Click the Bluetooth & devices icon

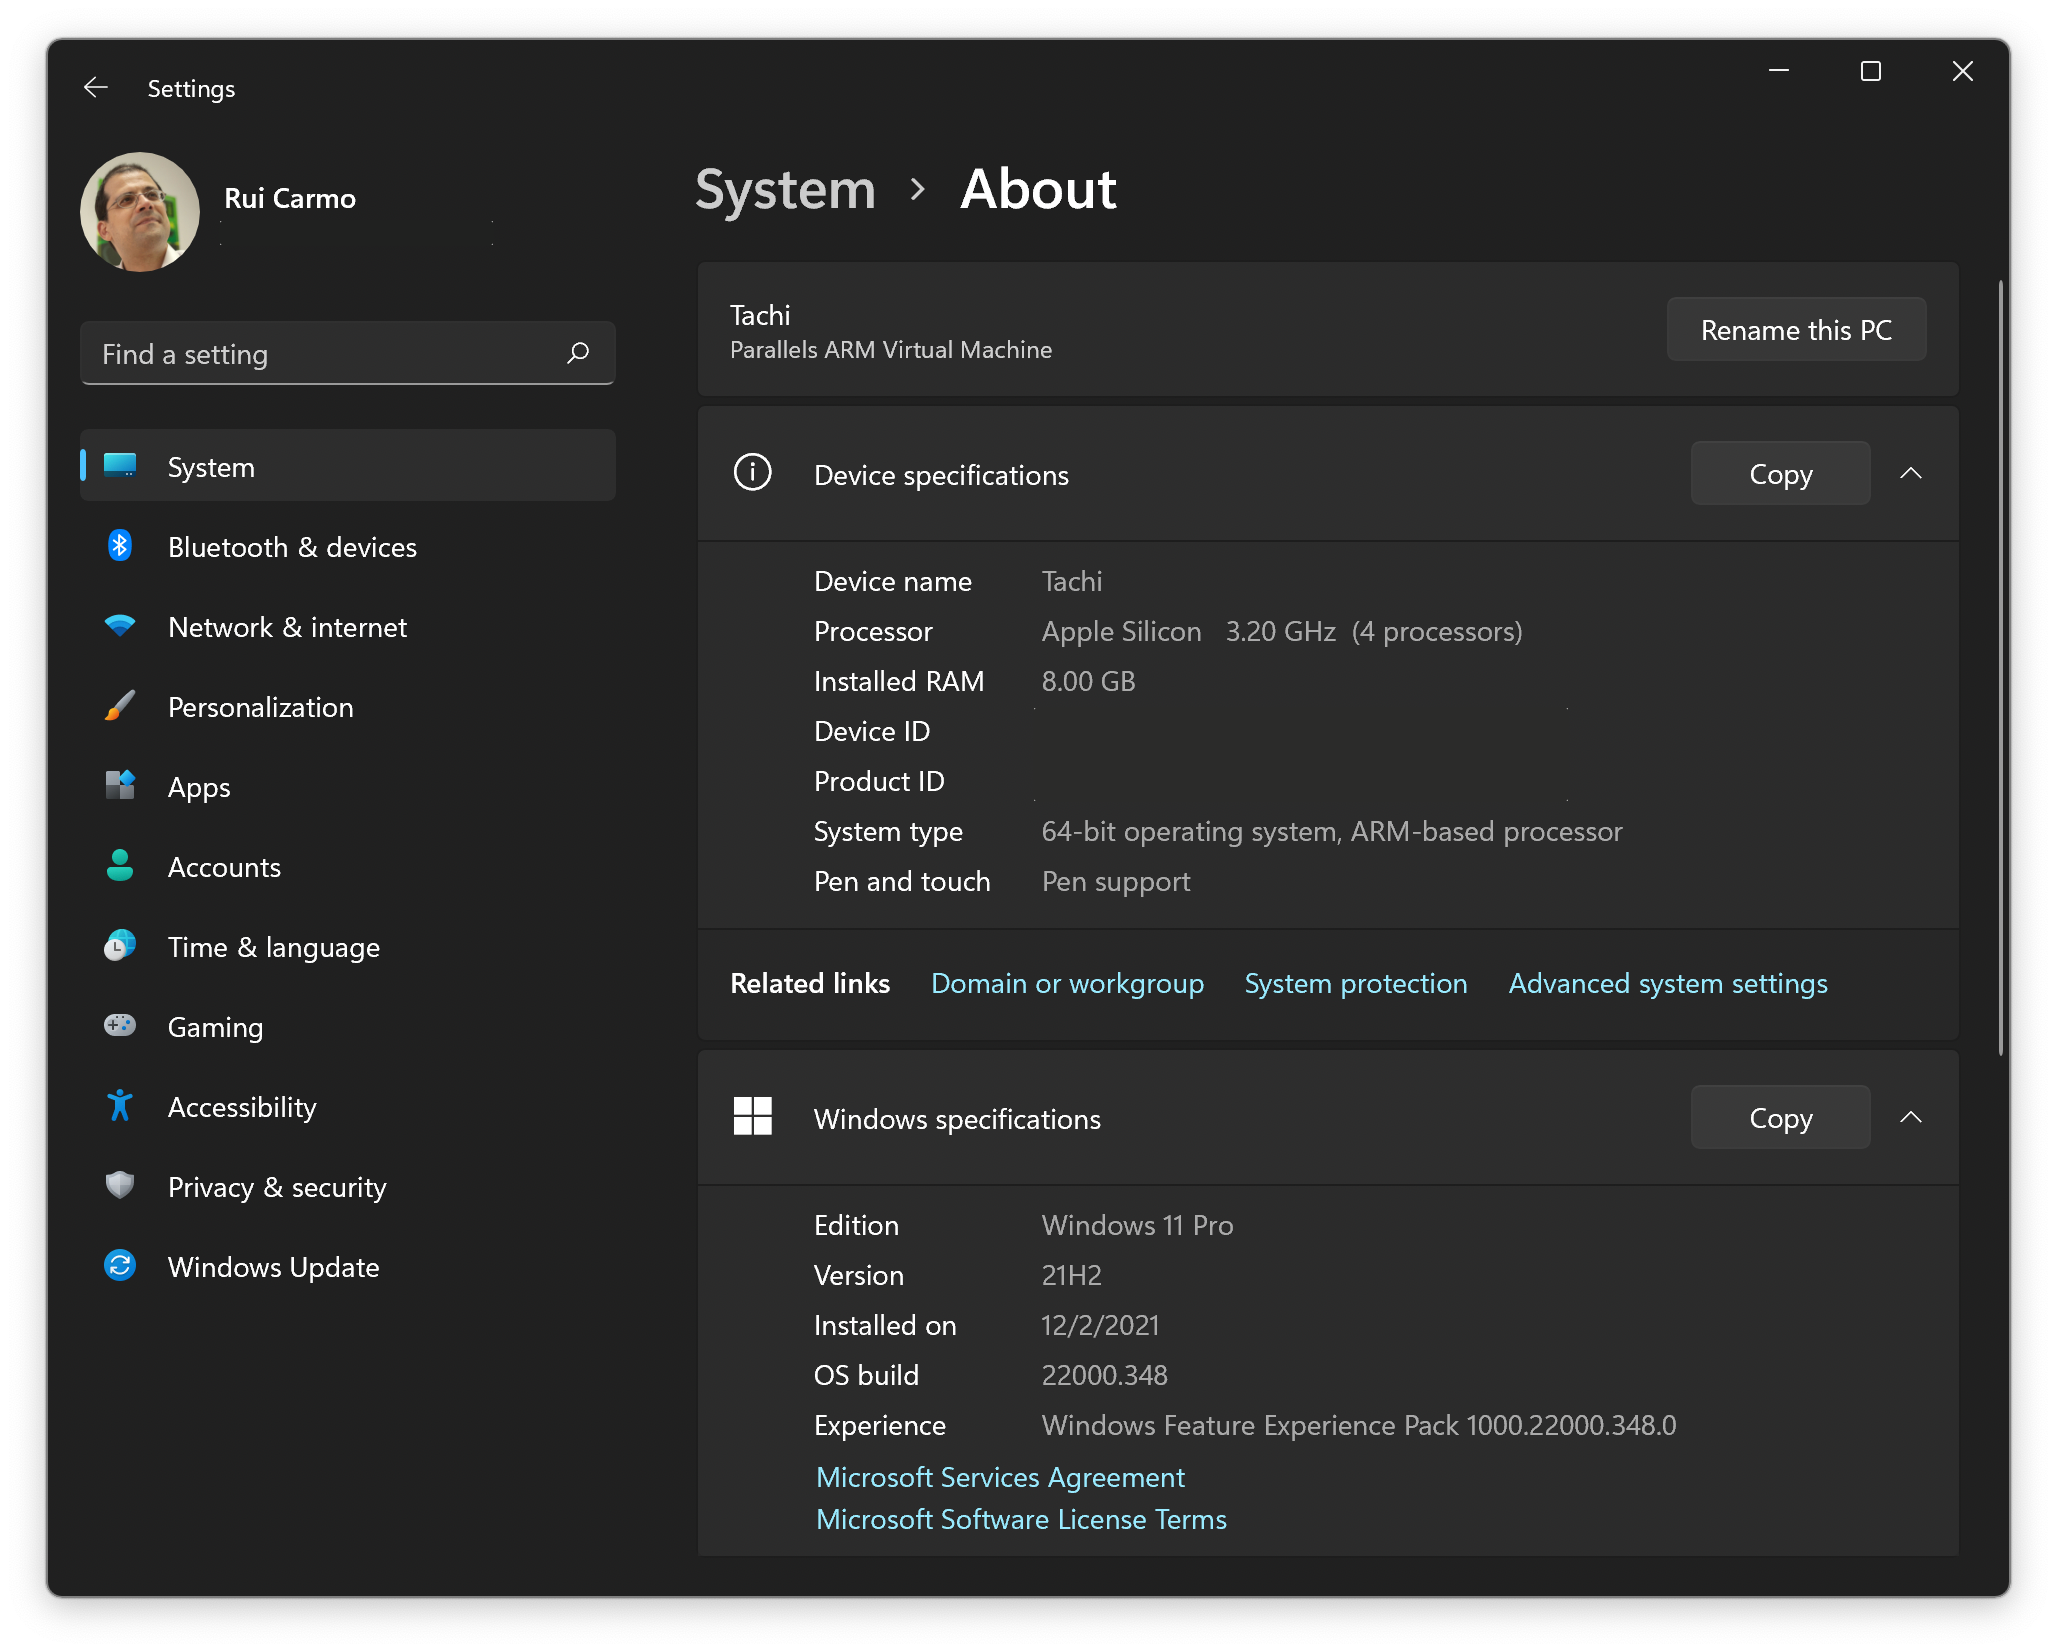point(120,546)
